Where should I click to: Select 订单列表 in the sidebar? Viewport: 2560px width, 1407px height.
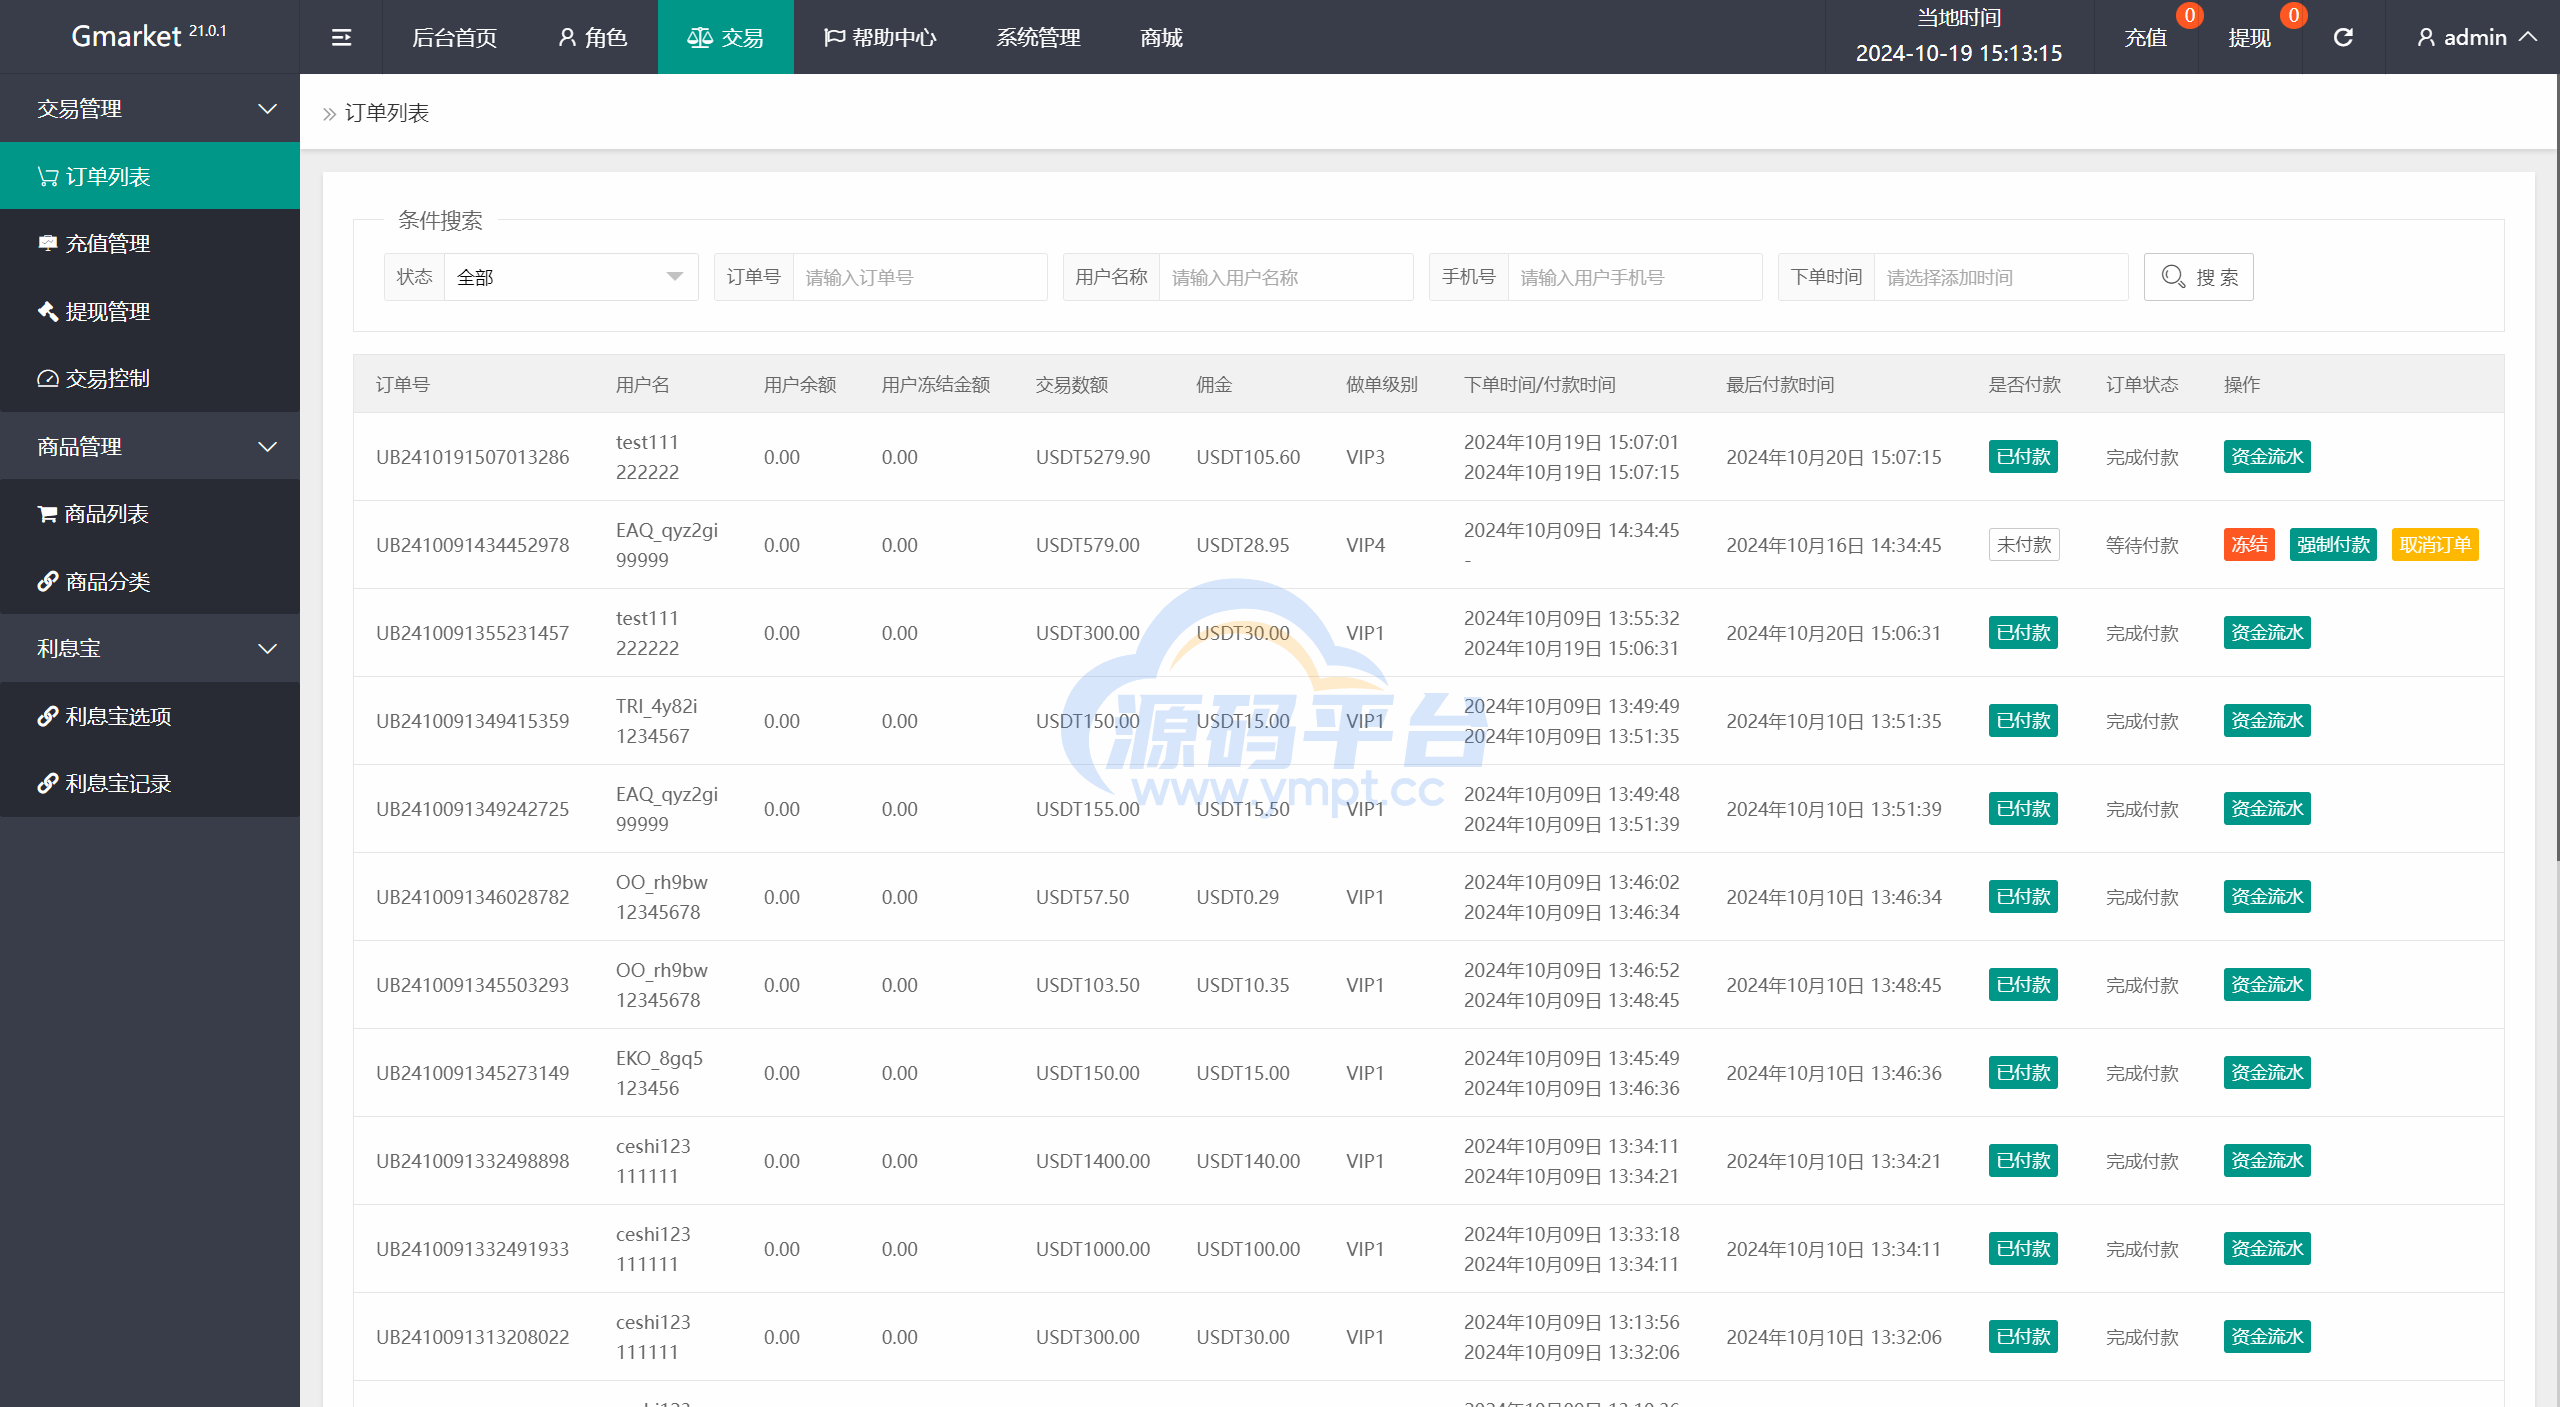(150, 176)
